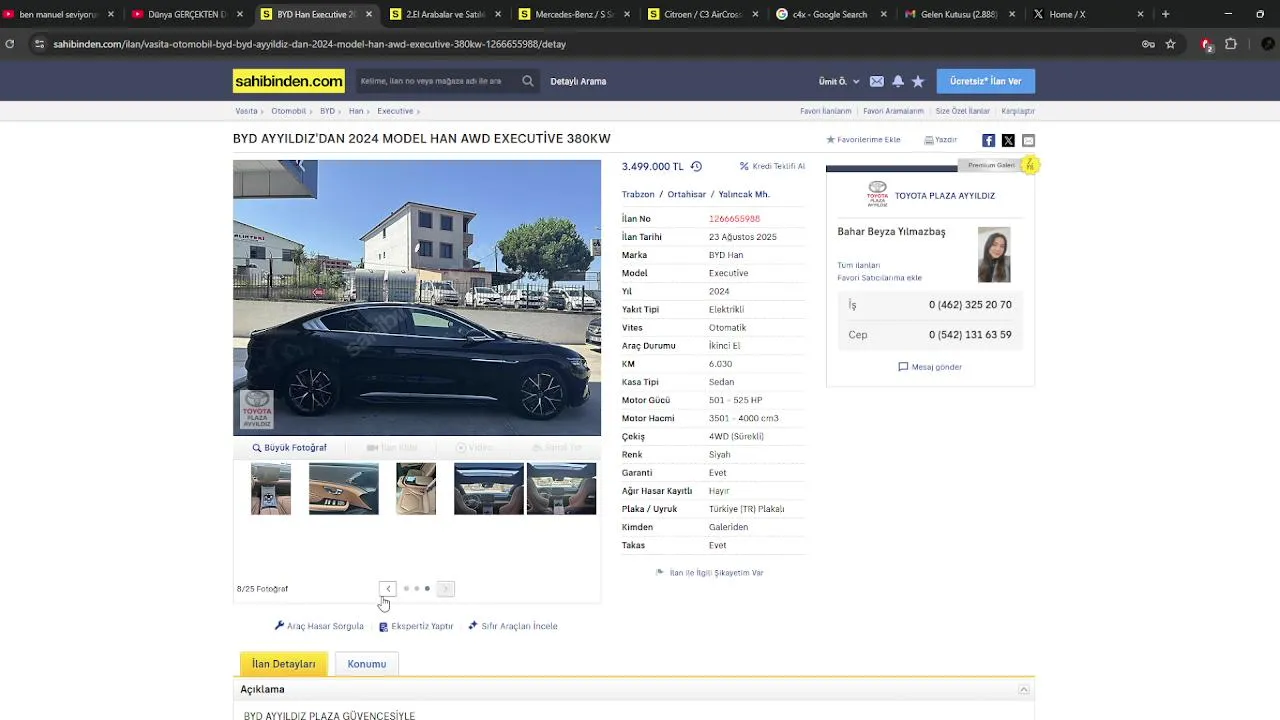Share listing on X
Viewport: 1280px width, 720px height.
[x=1008, y=140]
